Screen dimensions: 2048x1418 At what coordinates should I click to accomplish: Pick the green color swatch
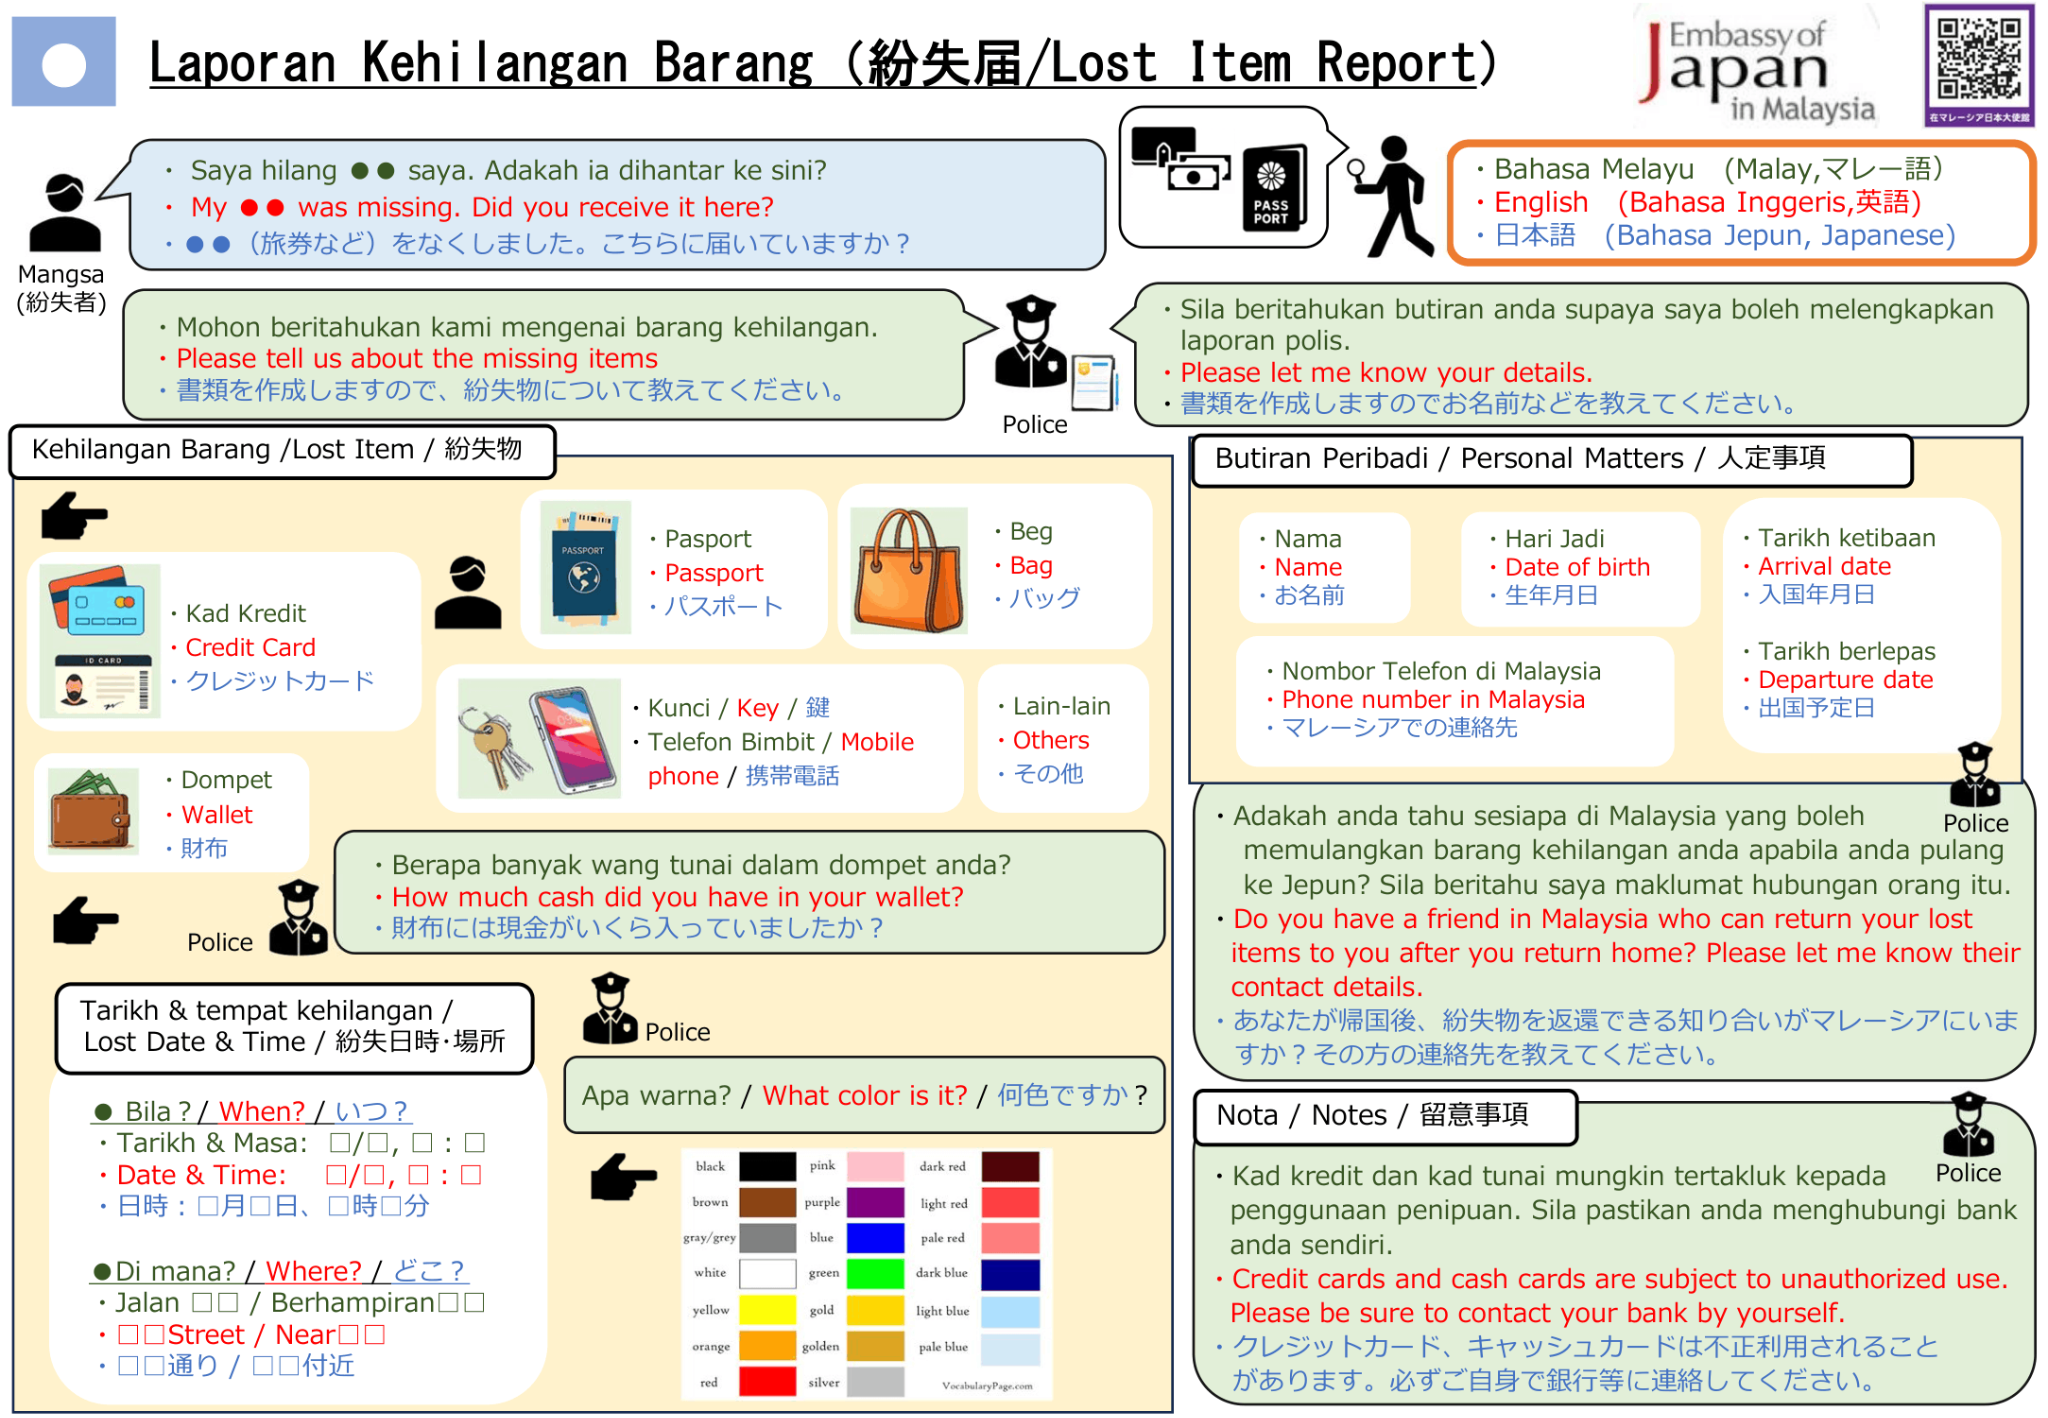point(875,1274)
